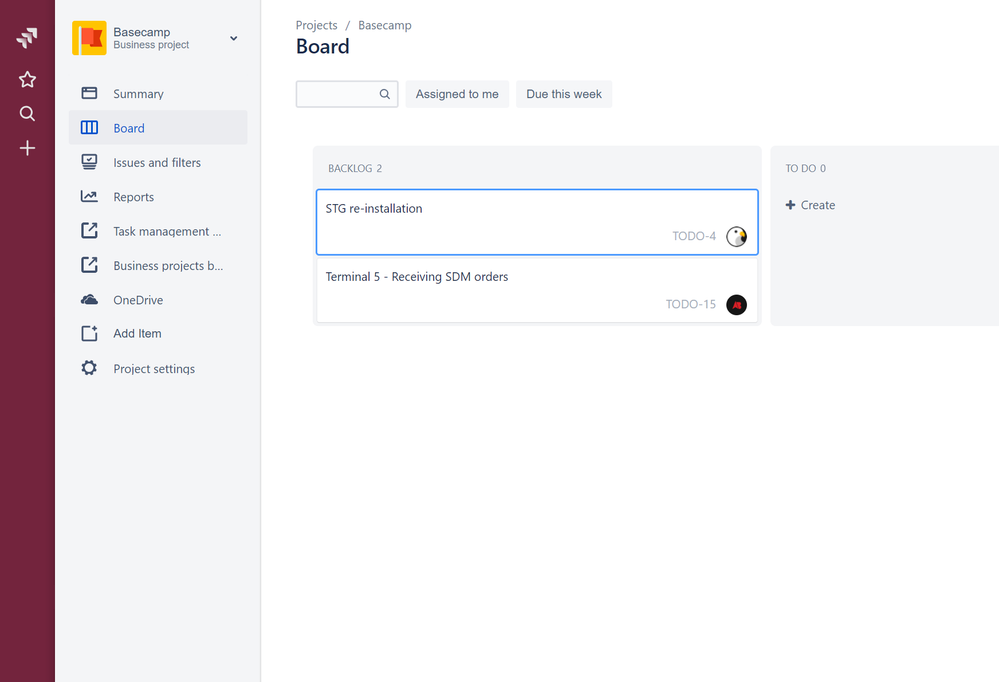The image size is (999, 682).
Task: Focus the board search field
Action: pyautogui.click(x=347, y=94)
